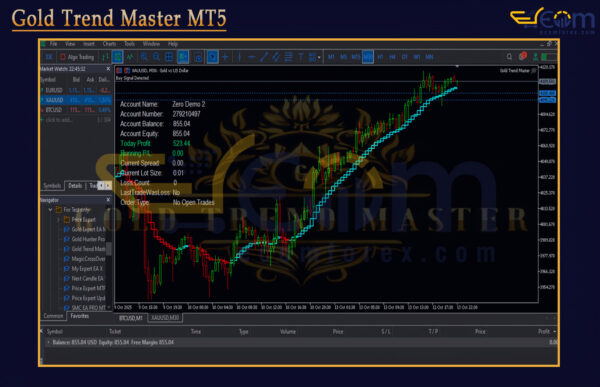Select the equidistant channel tool
This screenshot has height=387, width=600.
click(276, 57)
